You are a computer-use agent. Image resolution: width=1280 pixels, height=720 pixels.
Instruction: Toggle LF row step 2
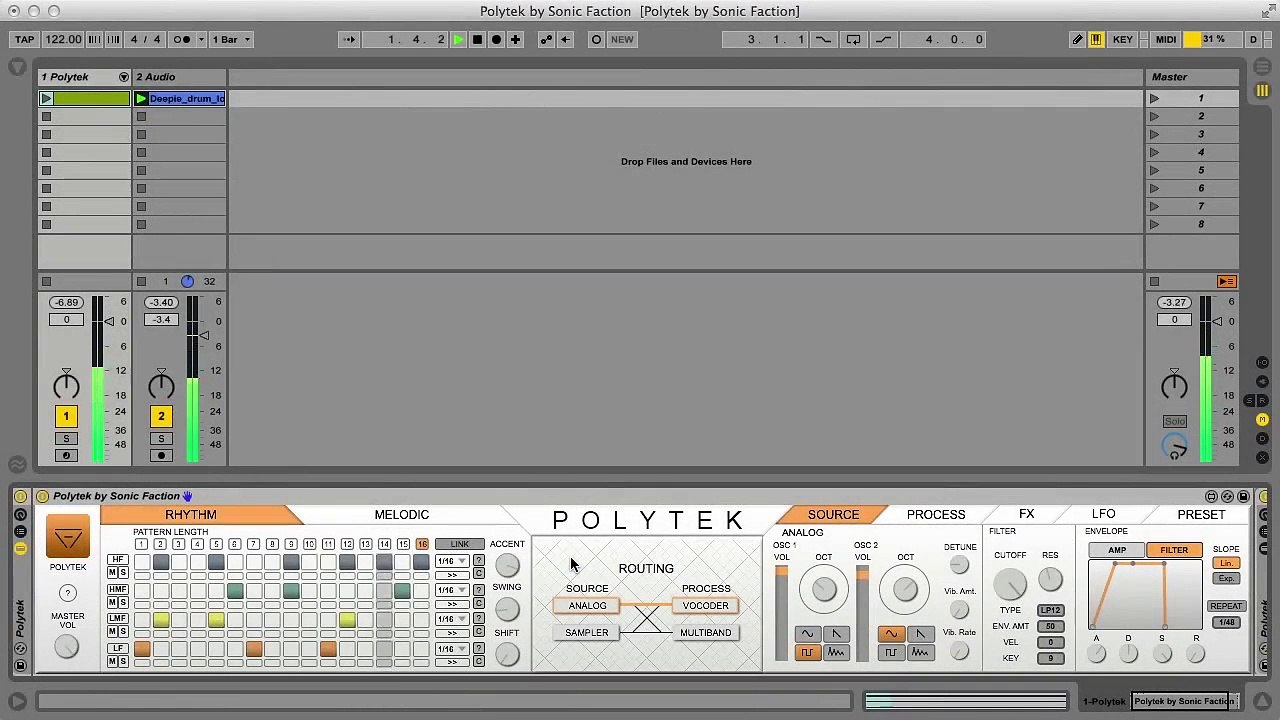[x=161, y=650]
